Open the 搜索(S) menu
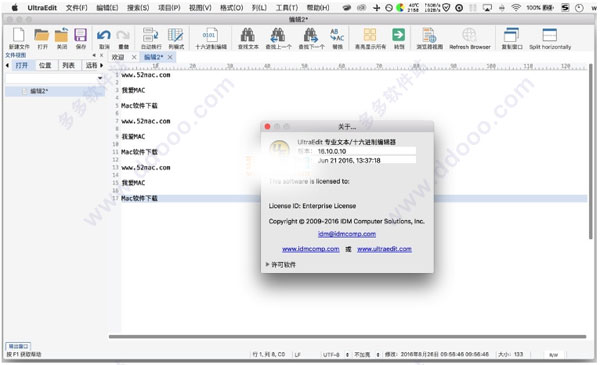This screenshot has width=600, height=365. click(x=138, y=8)
